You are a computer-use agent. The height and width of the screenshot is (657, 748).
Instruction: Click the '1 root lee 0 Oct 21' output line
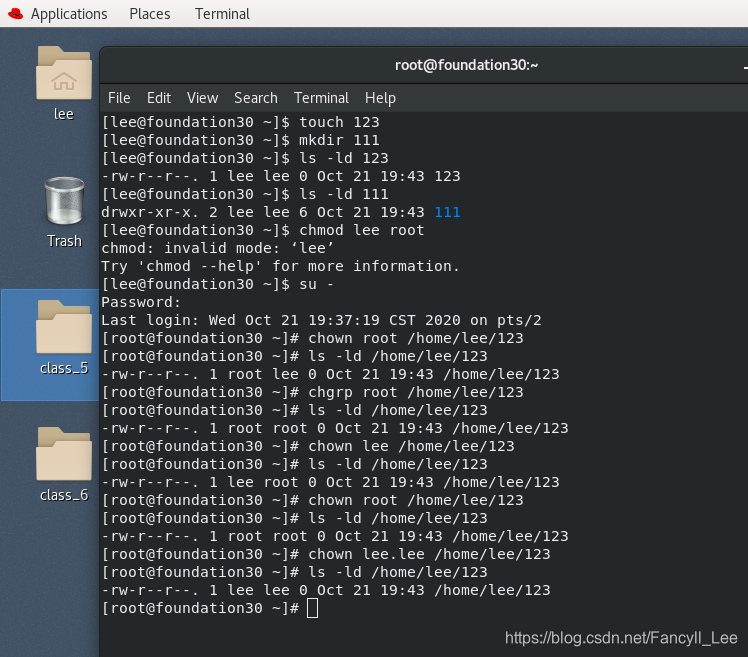point(330,374)
